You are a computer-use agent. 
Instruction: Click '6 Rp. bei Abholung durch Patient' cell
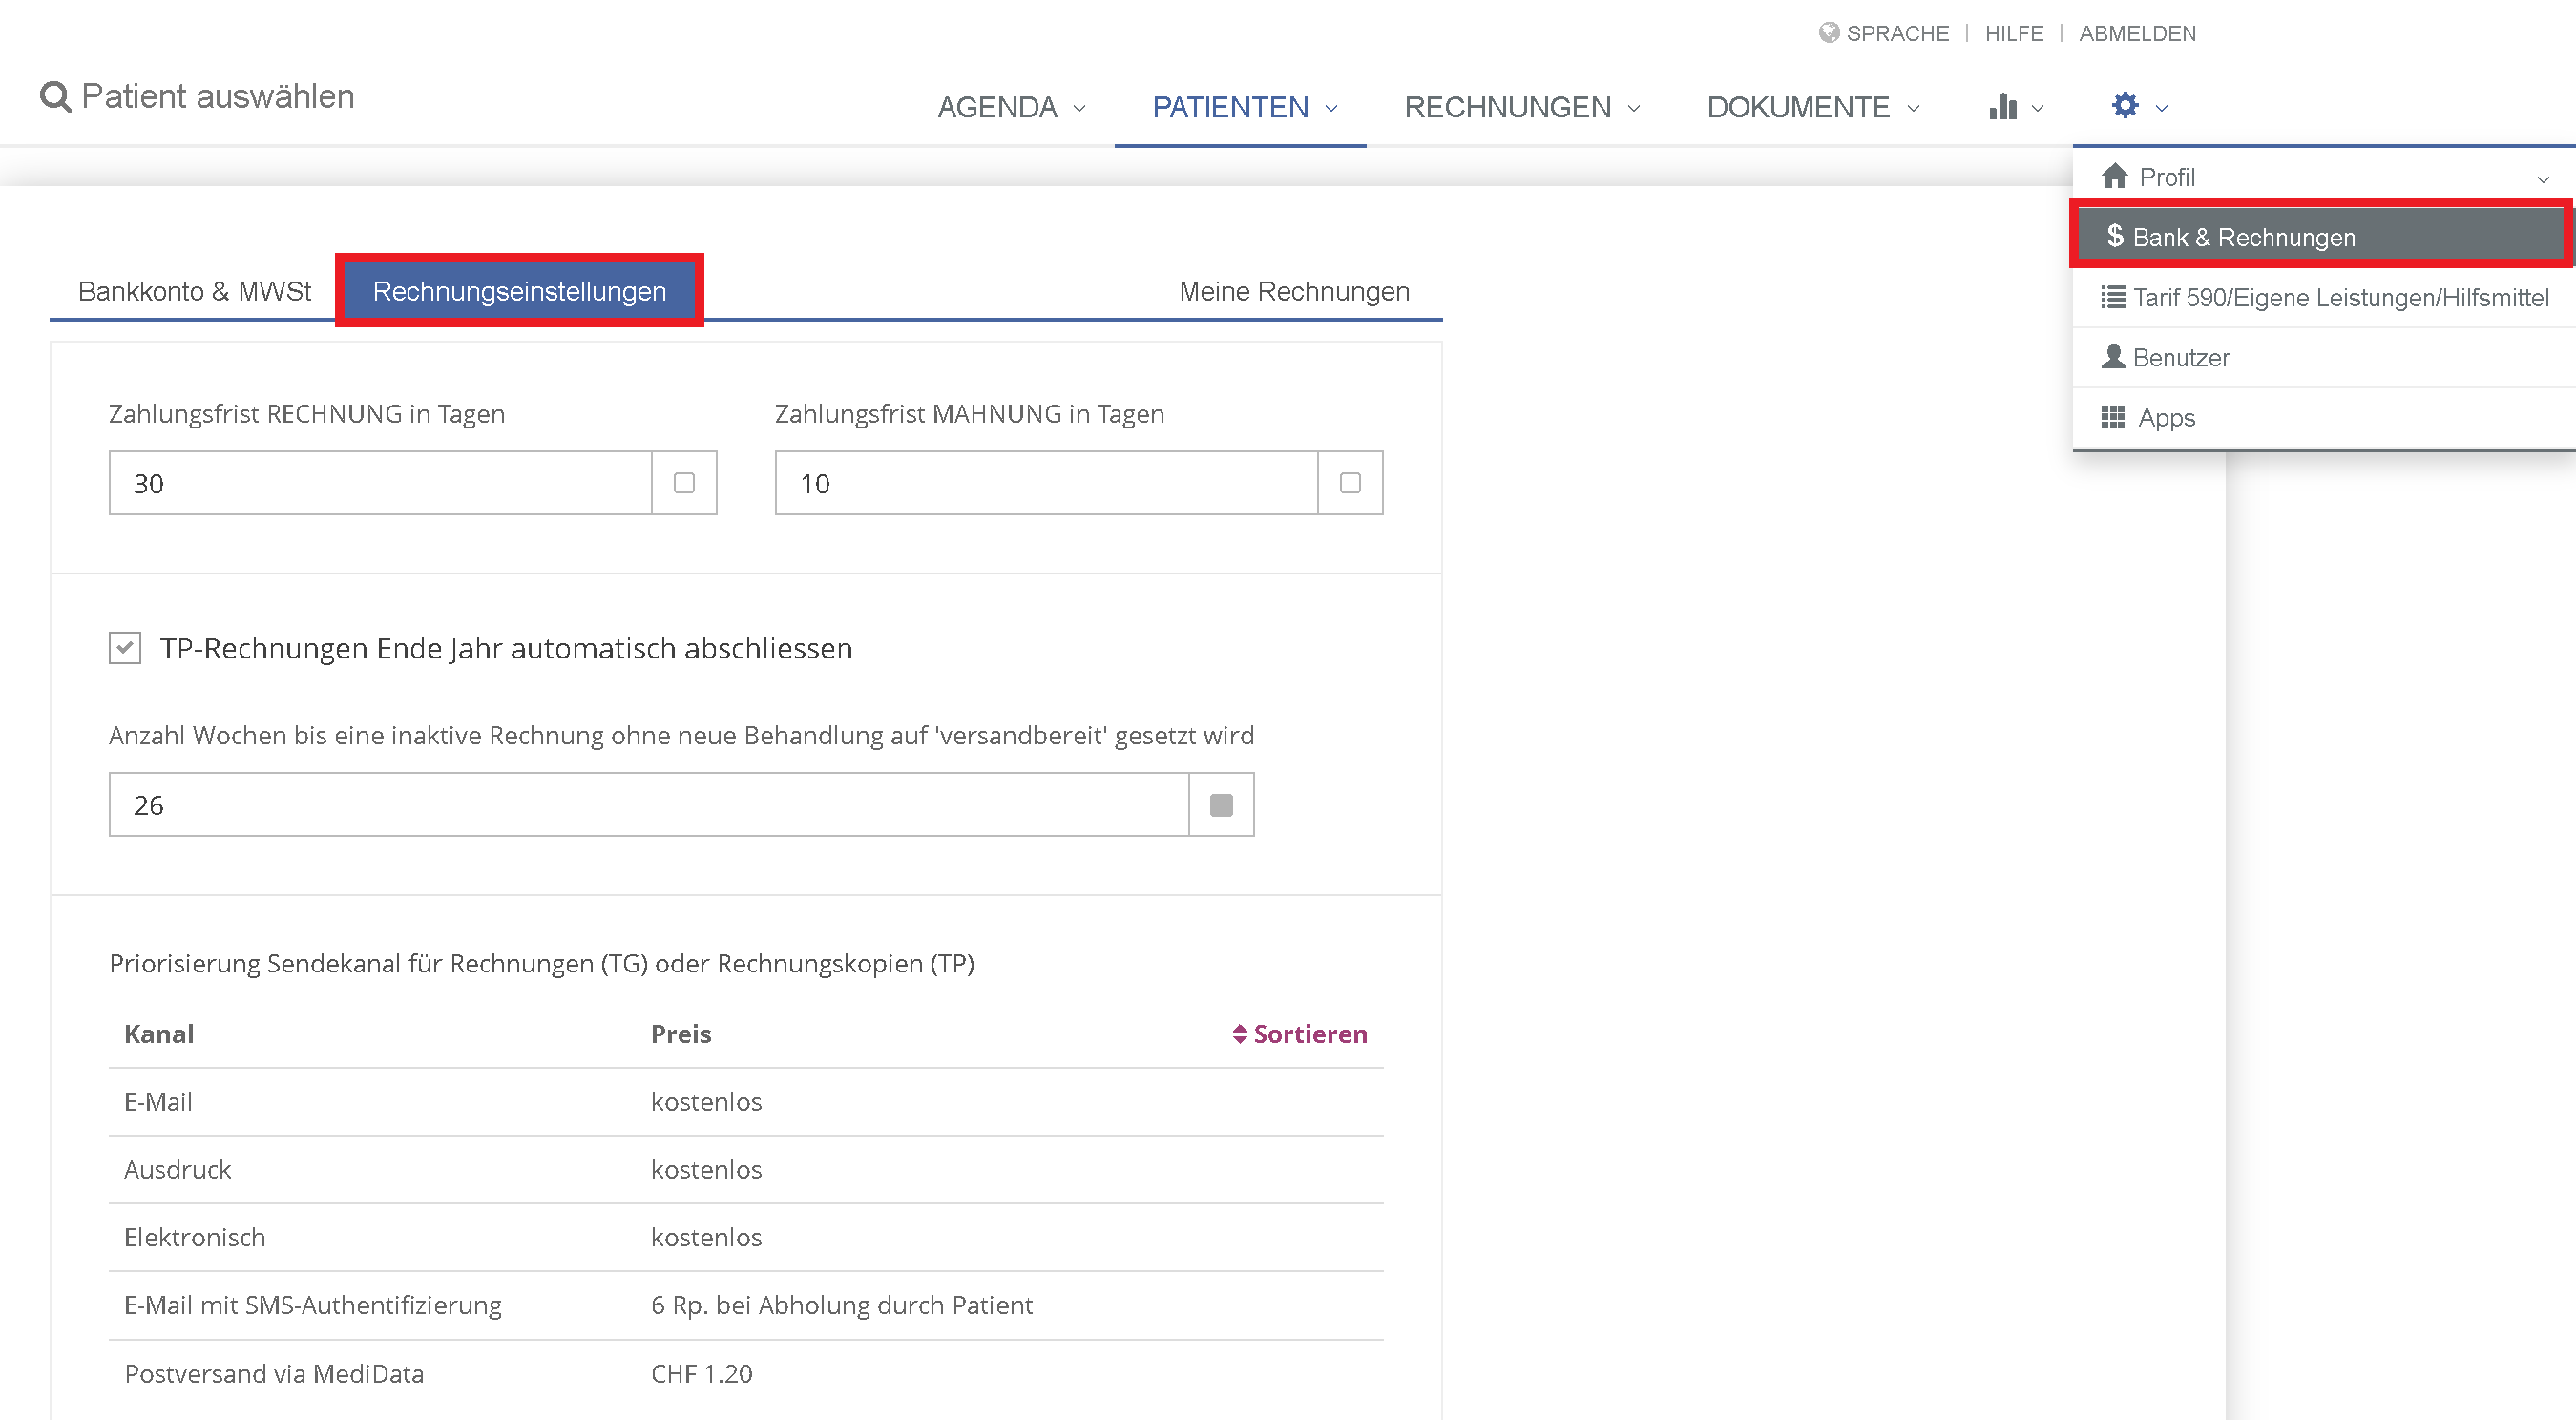click(842, 1306)
